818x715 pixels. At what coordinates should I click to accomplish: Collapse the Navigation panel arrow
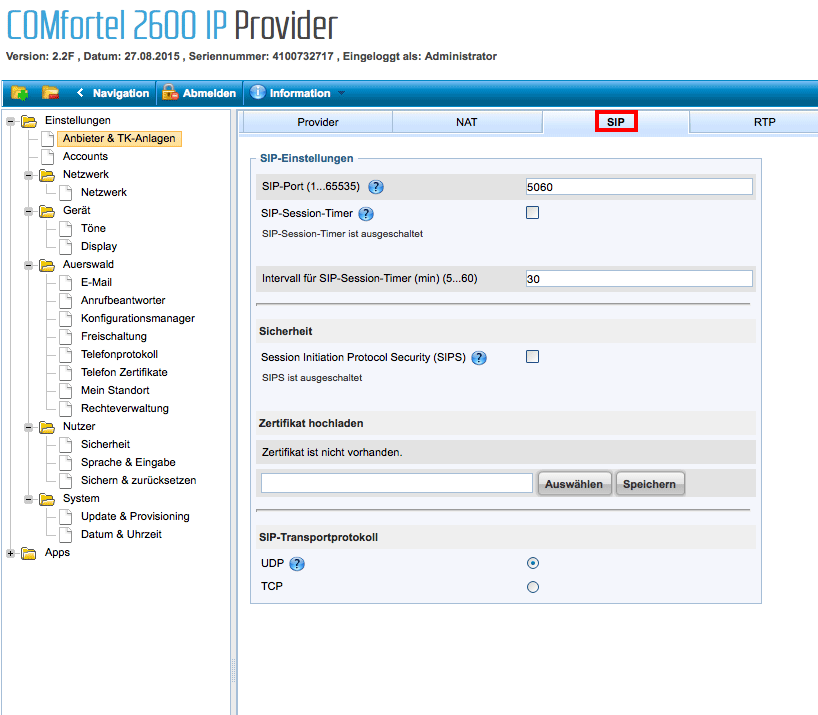[80, 93]
